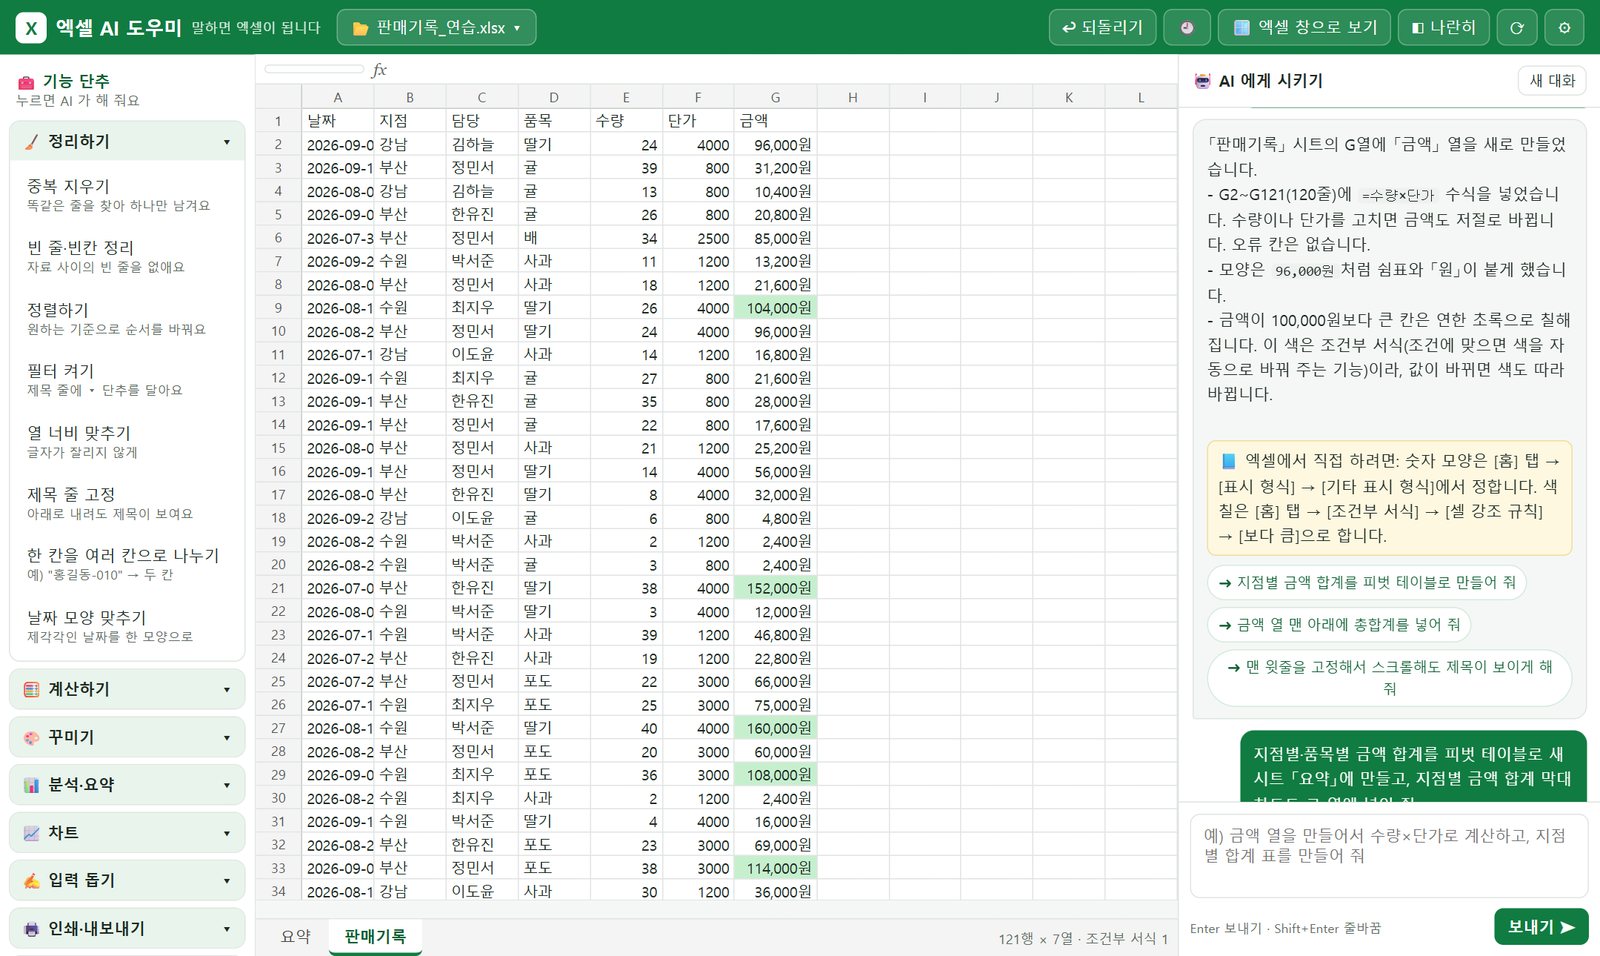Choose 열 너비 맞추기 in the sidebar
This screenshot has width=1600, height=956.
[x=127, y=441]
